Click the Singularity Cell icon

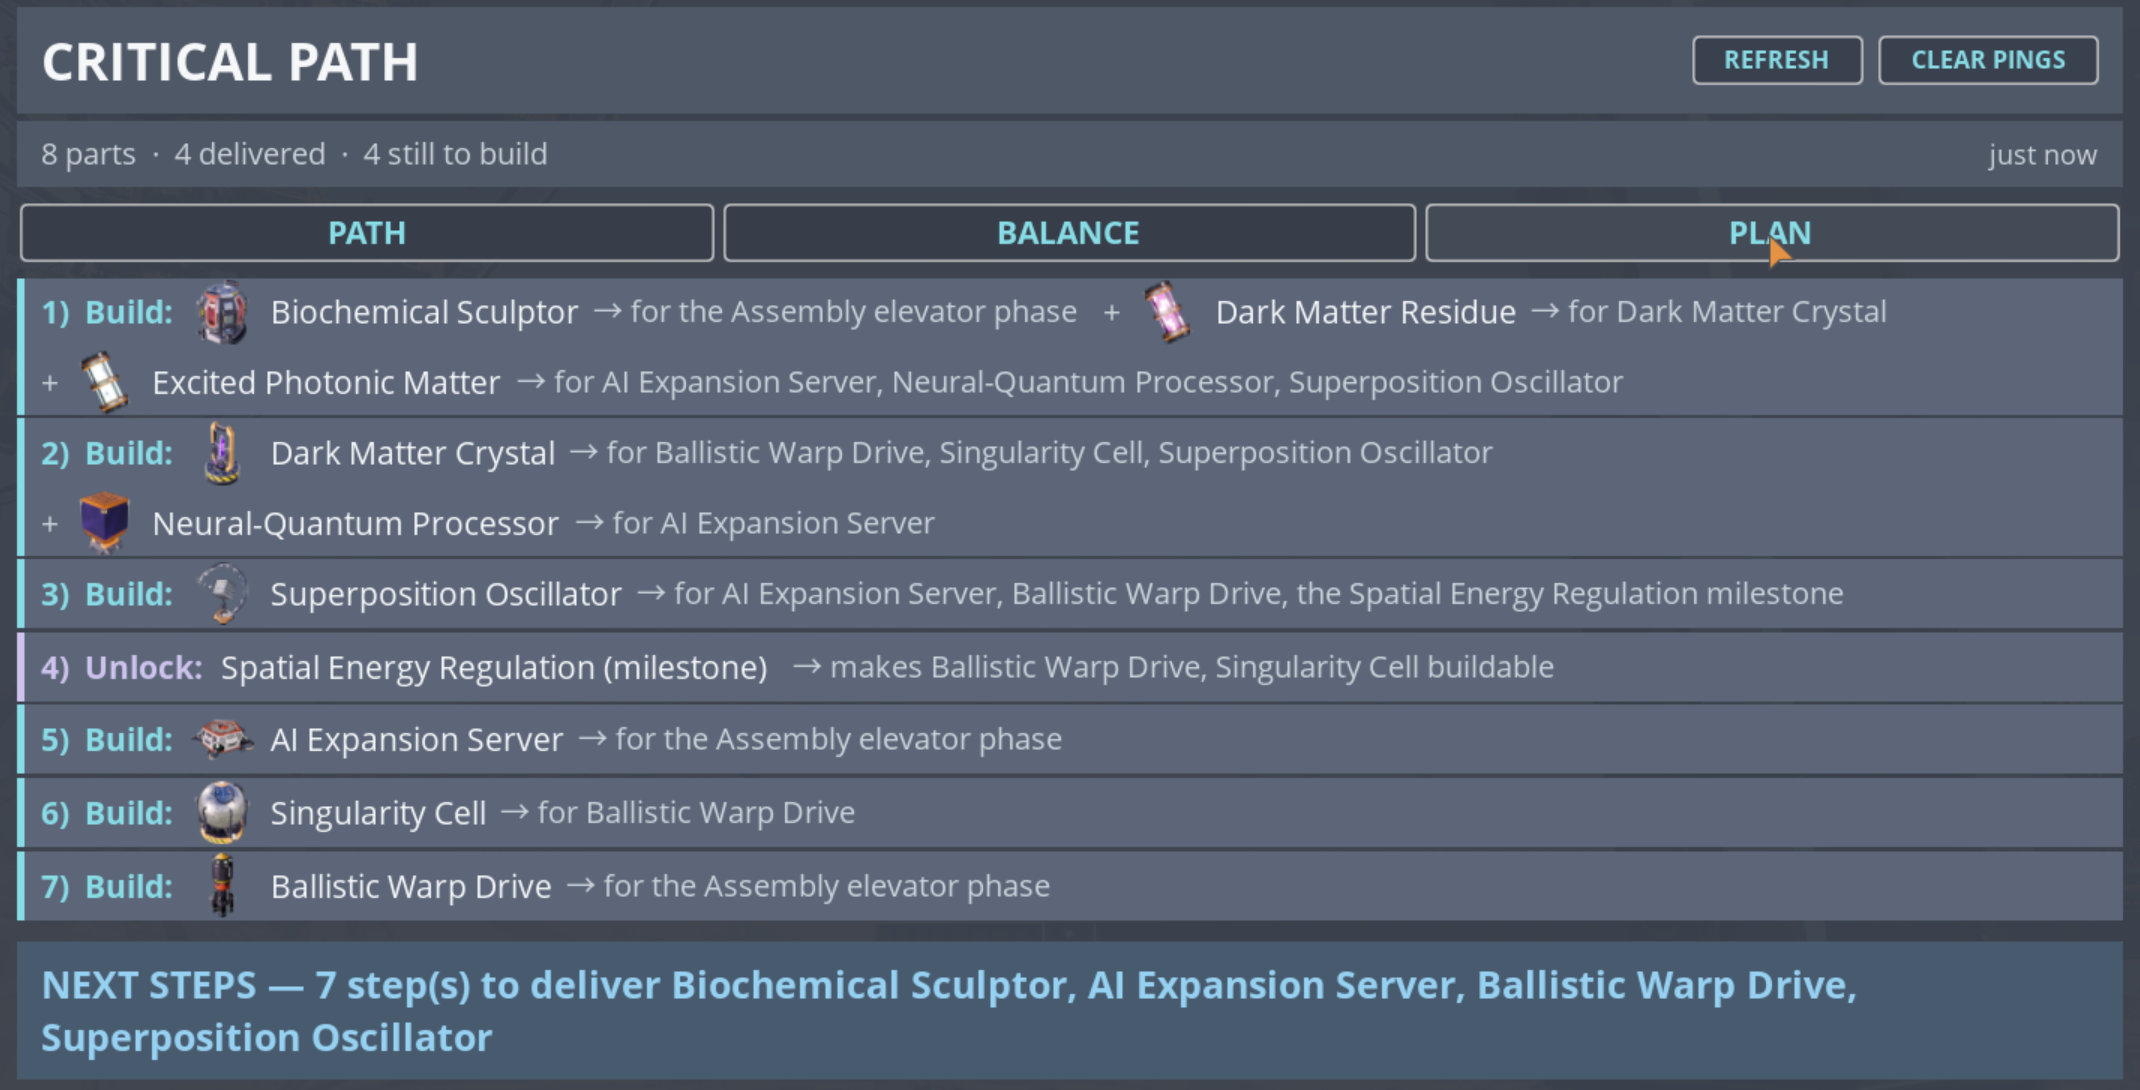coord(222,813)
